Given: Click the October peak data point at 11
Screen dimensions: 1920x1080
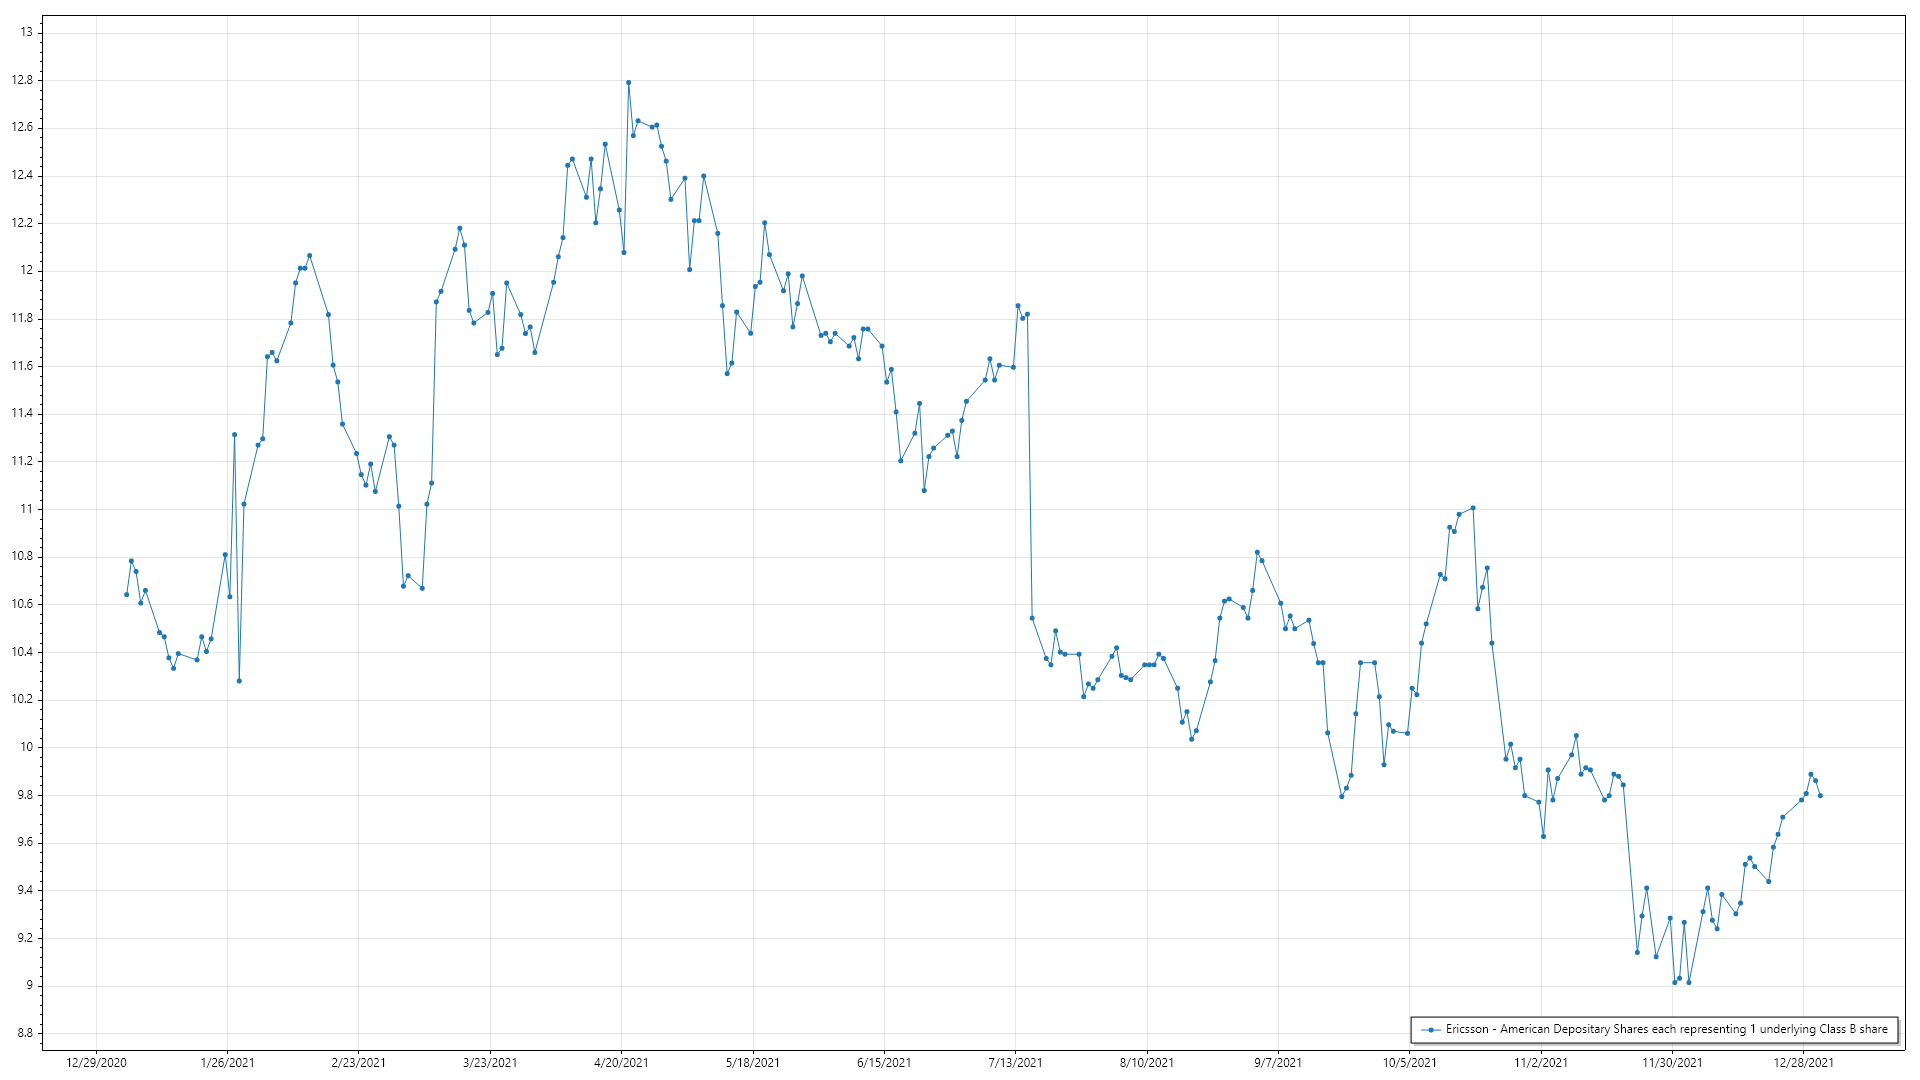Looking at the screenshot, I should (x=1473, y=508).
